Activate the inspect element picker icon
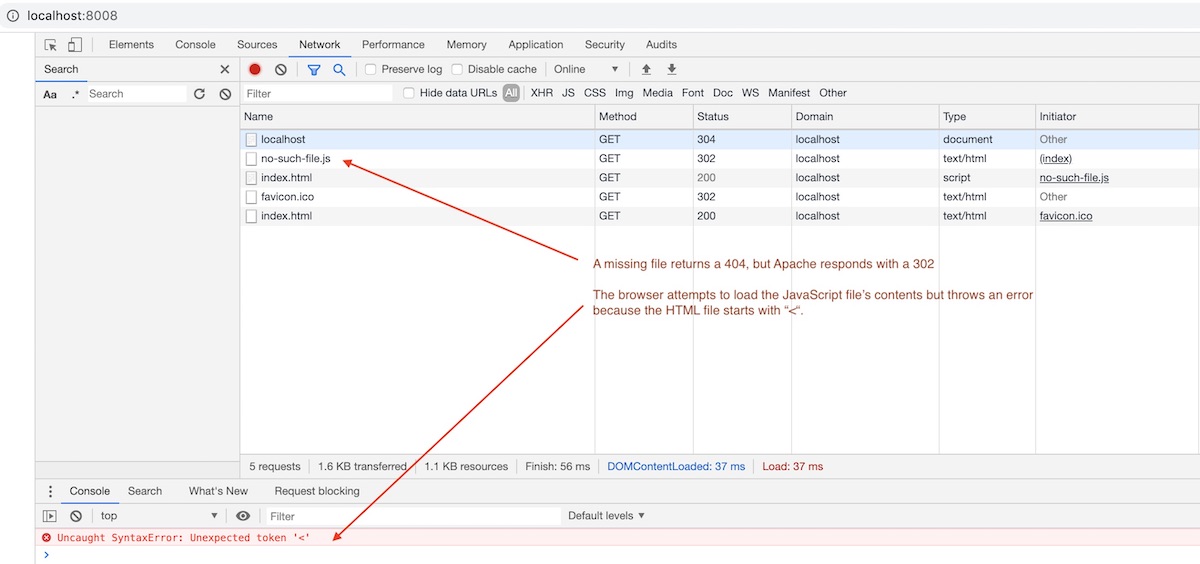1200x564 pixels. [x=51, y=45]
